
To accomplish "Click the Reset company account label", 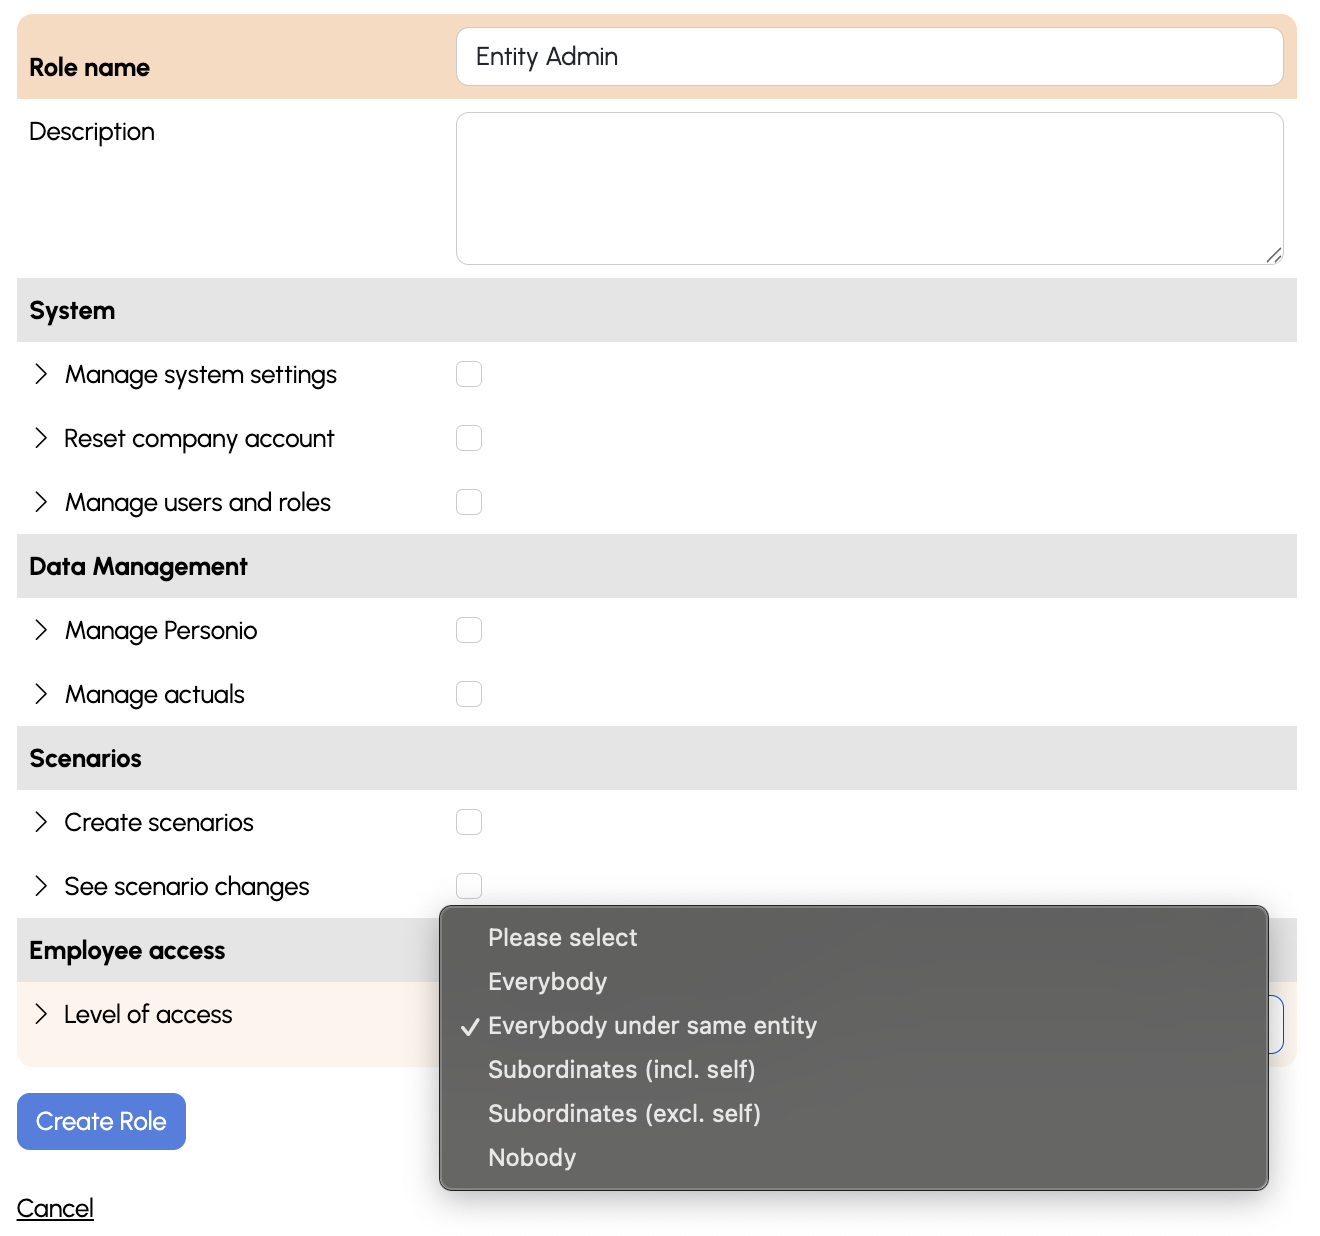I will click(x=199, y=439).
